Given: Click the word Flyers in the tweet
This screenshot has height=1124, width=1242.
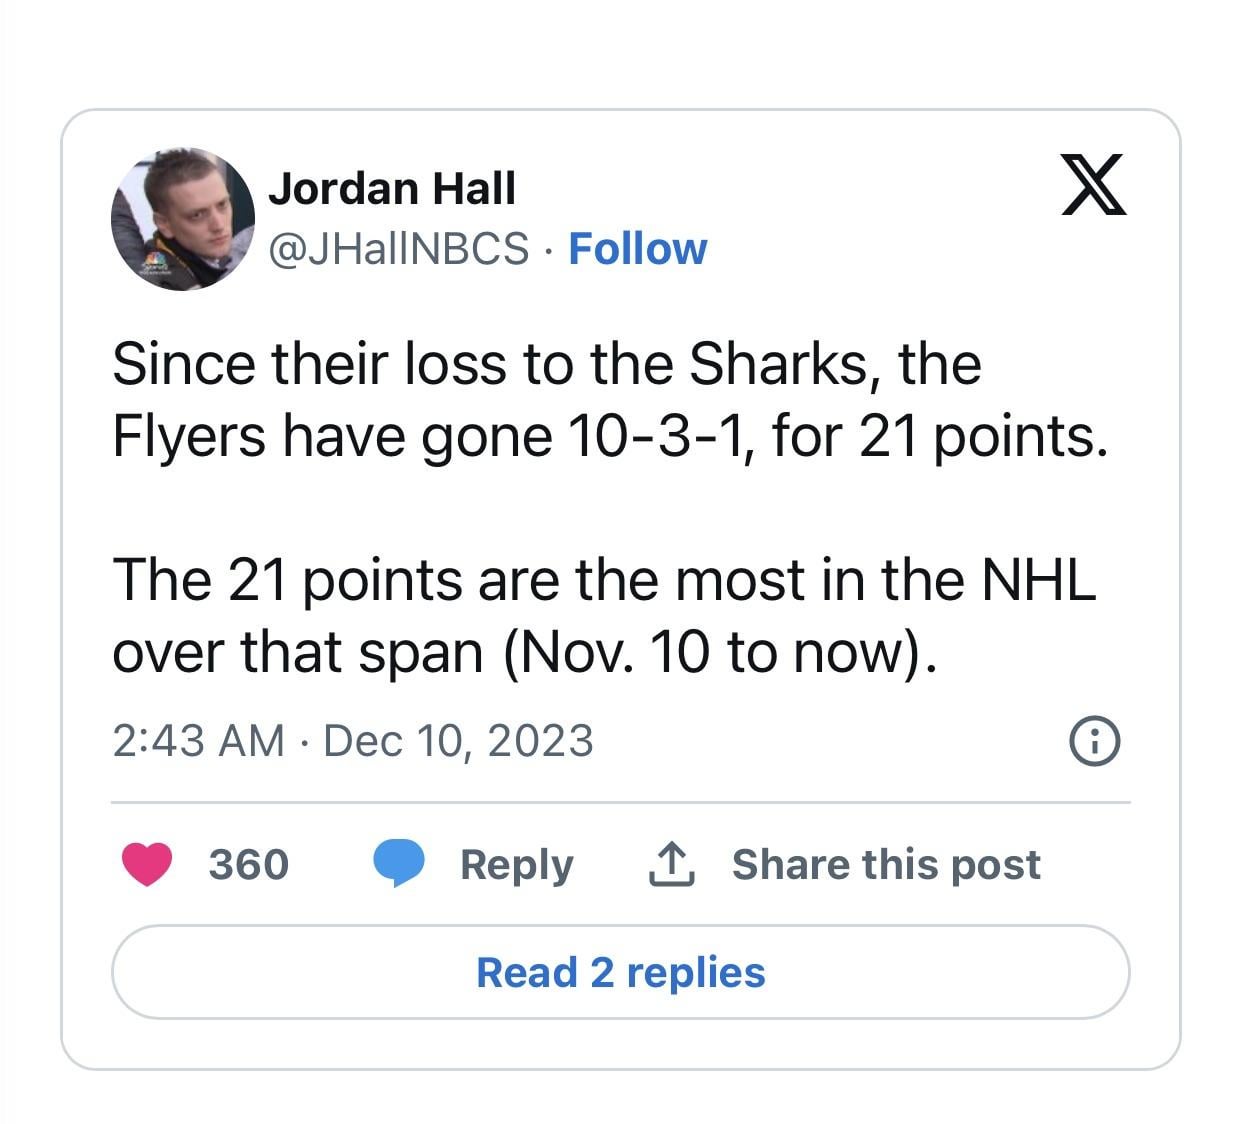Looking at the screenshot, I should point(189,436).
